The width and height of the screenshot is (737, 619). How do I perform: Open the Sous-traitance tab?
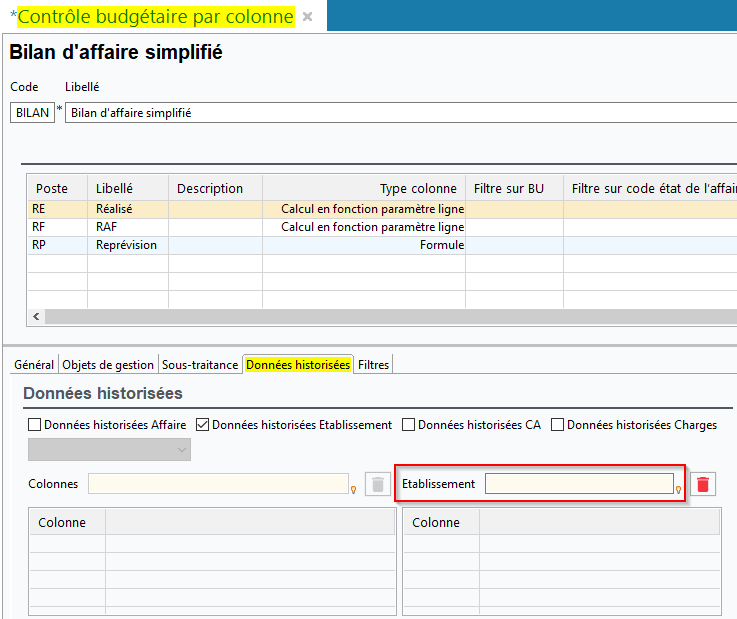click(200, 365)
